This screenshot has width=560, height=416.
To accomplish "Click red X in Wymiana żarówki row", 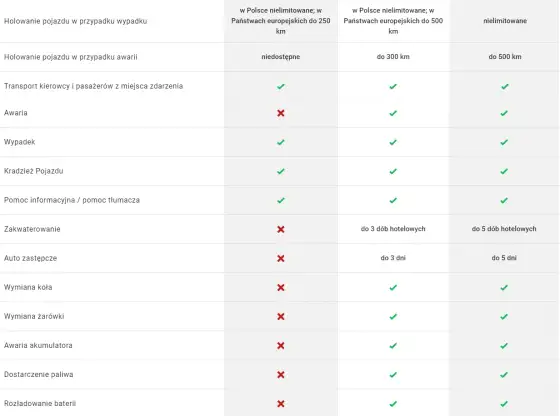I will pyautogui.click(x=281, y=316).
